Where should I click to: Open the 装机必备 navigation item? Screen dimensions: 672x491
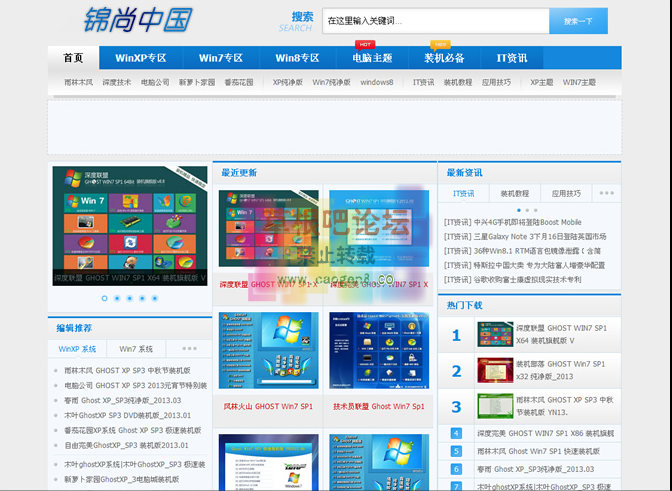coord(444,58)
